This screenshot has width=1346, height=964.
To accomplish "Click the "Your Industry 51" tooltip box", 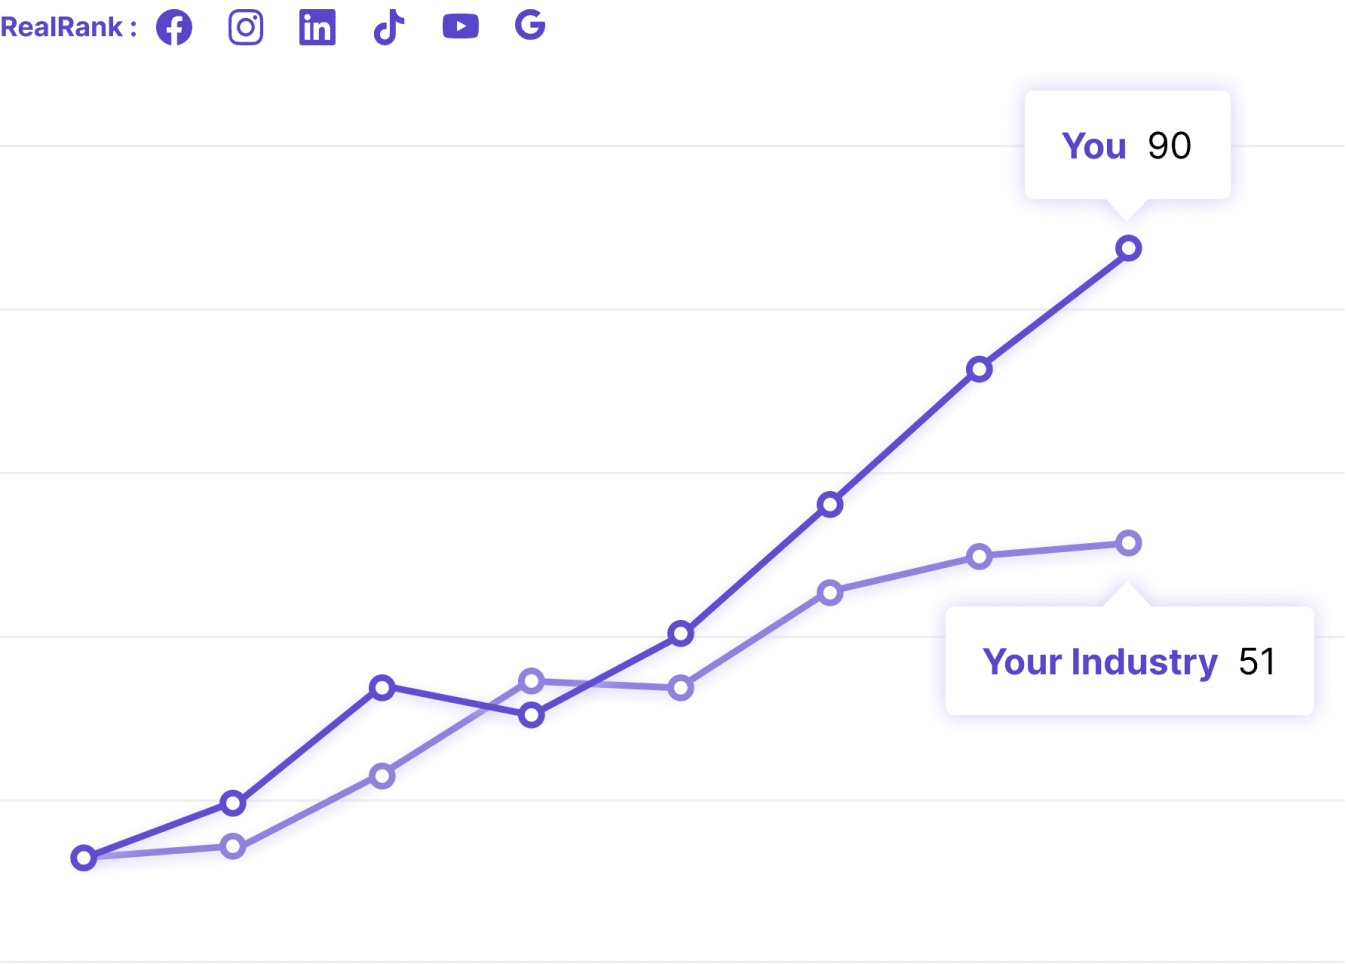I will [x=1129, y=661].
